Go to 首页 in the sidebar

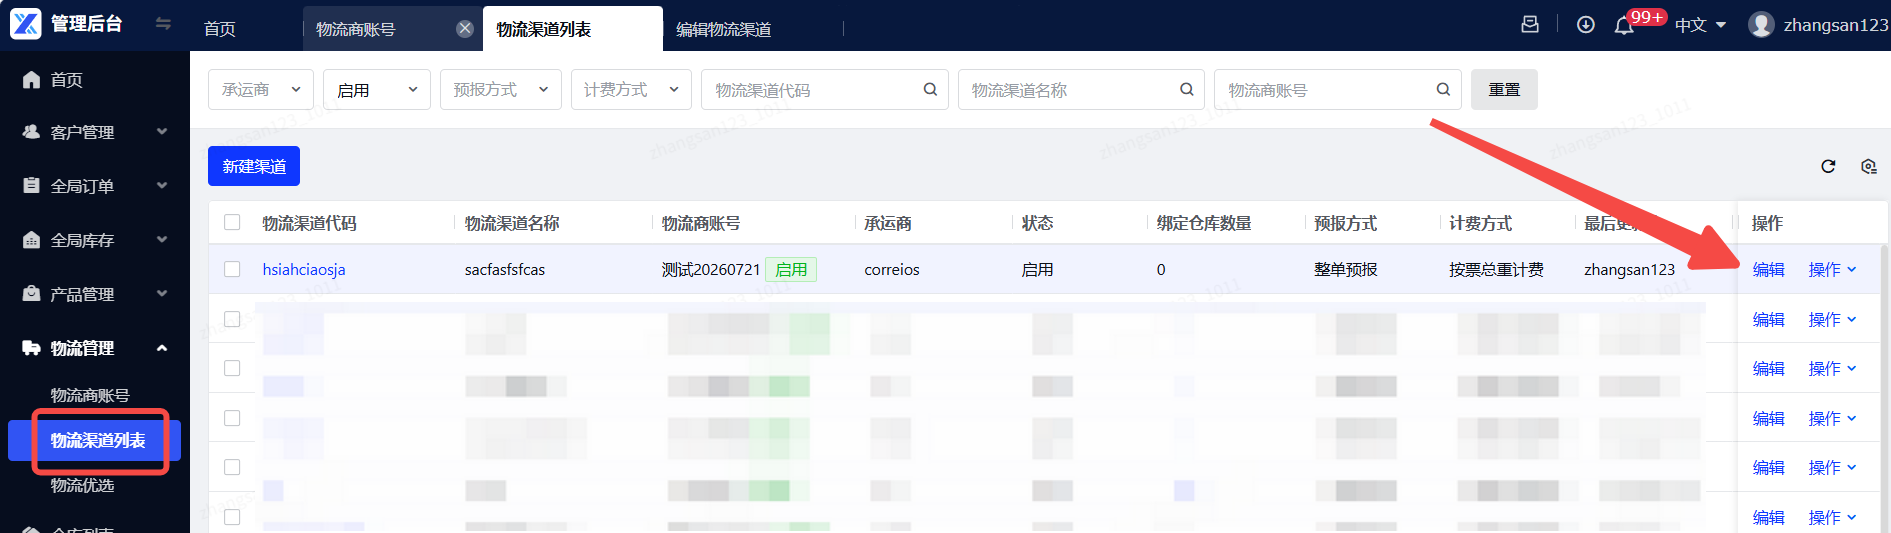(67, 79)
